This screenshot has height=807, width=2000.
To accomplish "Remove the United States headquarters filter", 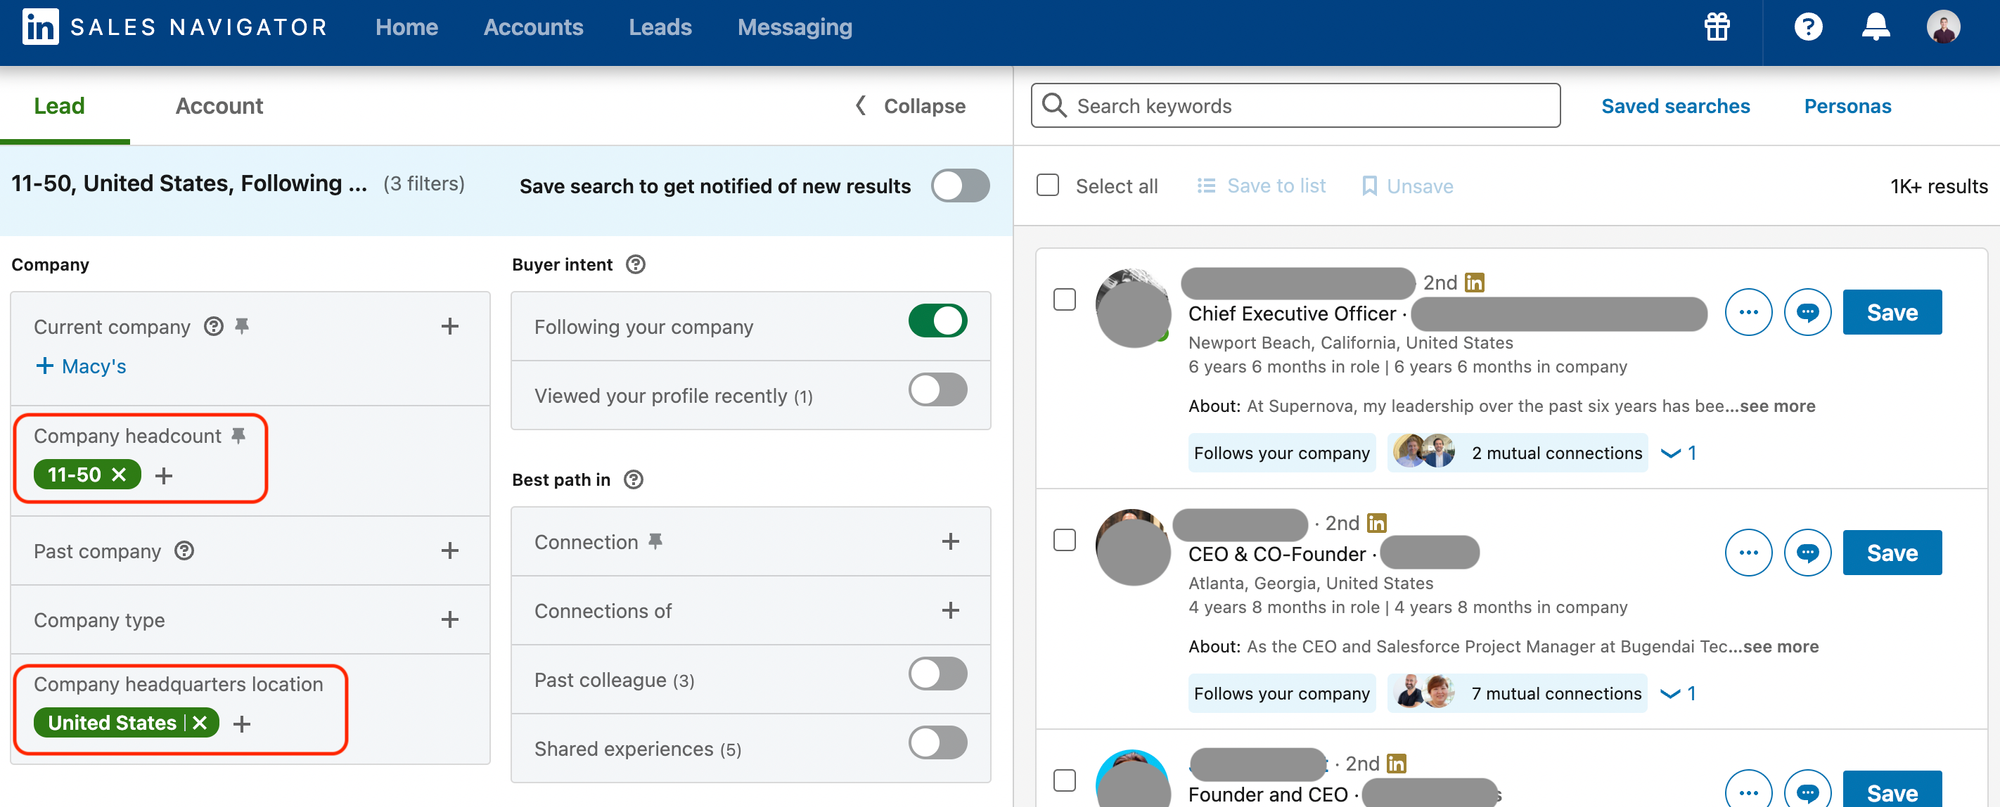I will [200, 723].
